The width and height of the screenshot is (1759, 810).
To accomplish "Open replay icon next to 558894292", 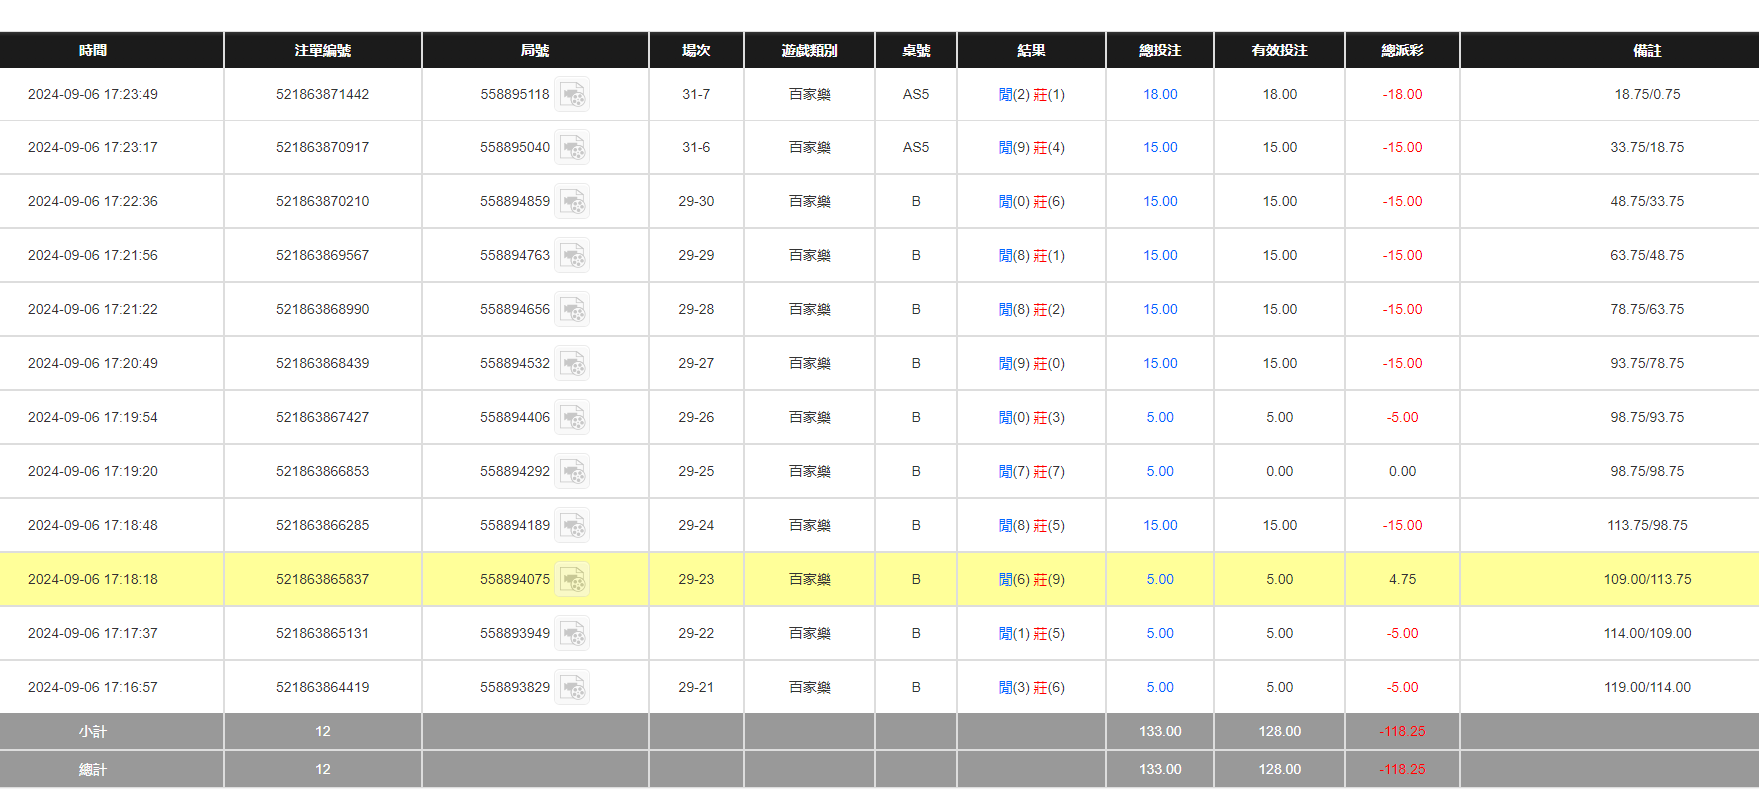I will coord(572,472).
